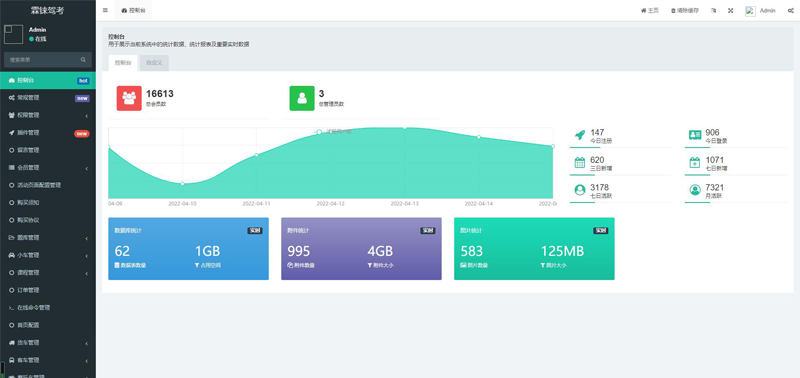Click the car icon beside 小车管理
Viewport: 800px width, 378px height.
(x=12, y=255)
